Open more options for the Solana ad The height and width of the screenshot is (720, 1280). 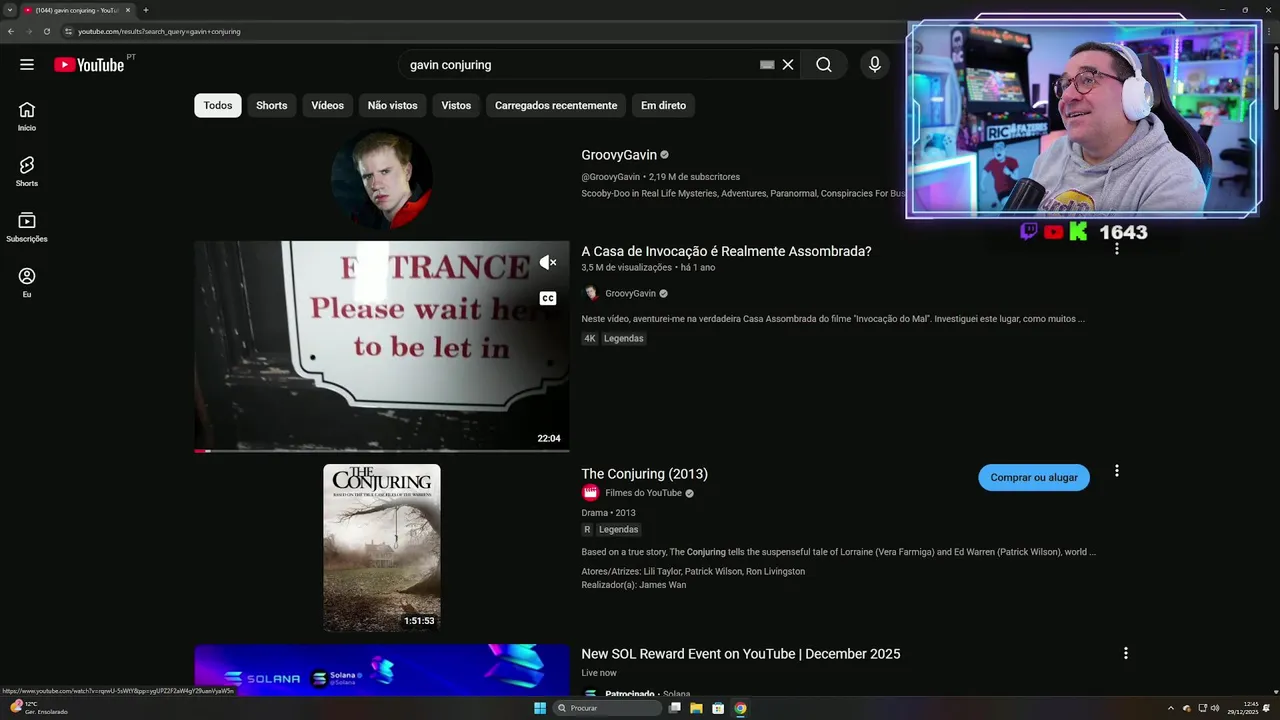coord(1126,653)
